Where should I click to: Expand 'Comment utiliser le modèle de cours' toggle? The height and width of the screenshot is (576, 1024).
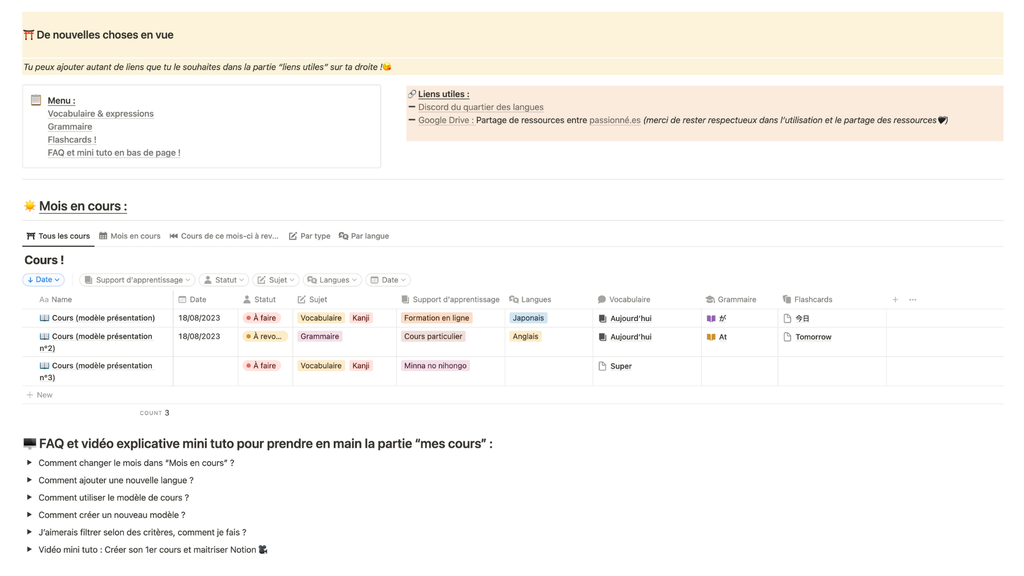coord(29,497)
